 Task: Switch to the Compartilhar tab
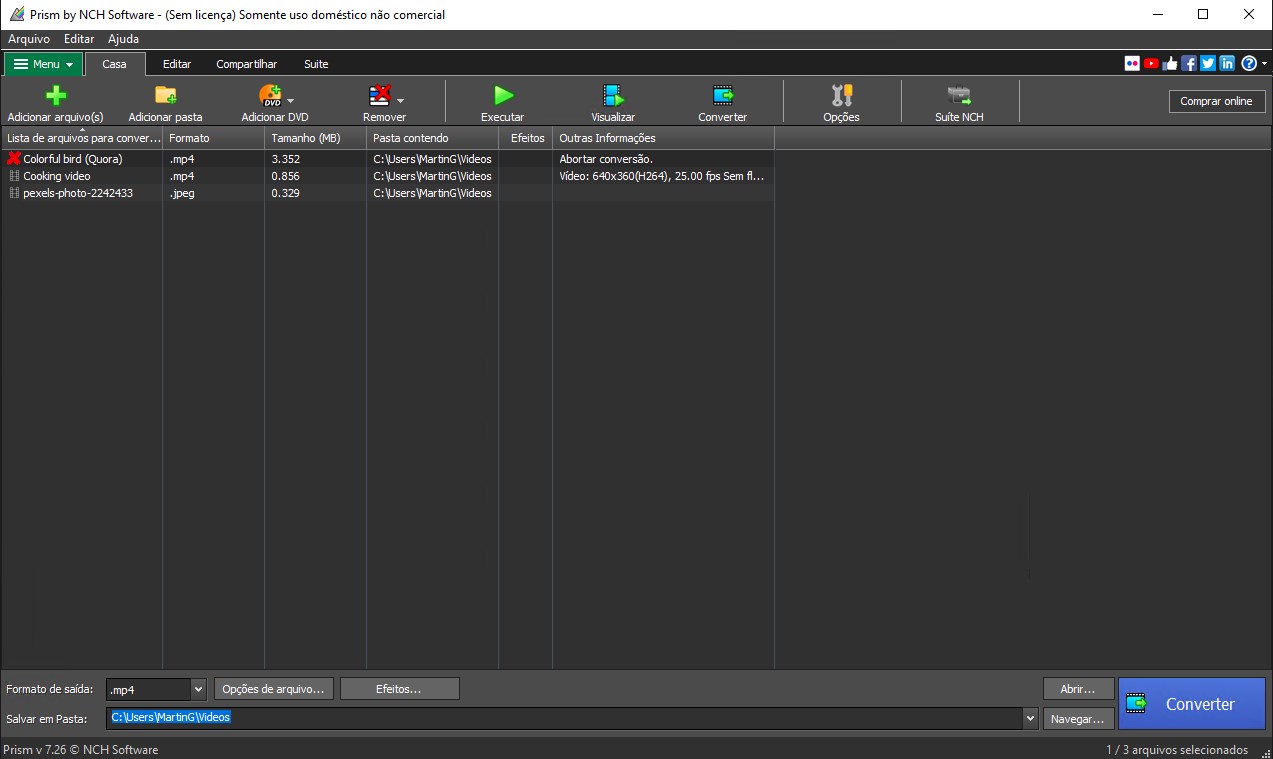click(x=246, y=64)
